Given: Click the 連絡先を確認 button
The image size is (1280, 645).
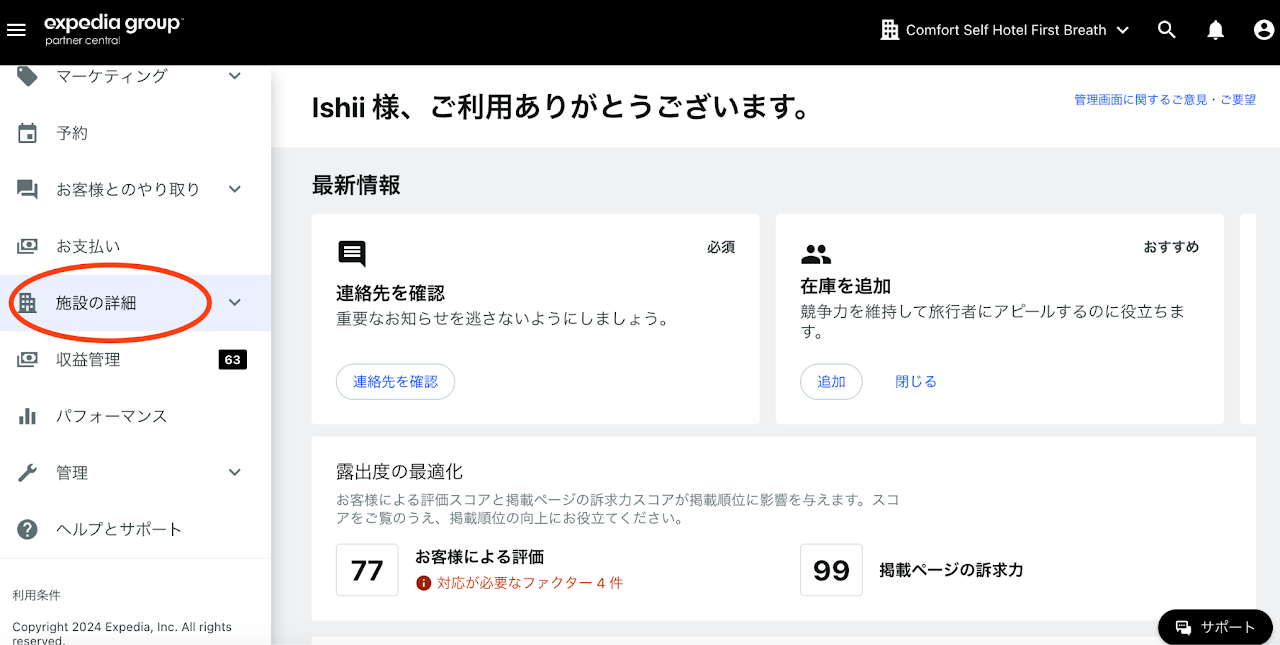Looking at the screenshot, I should [395, 382].
